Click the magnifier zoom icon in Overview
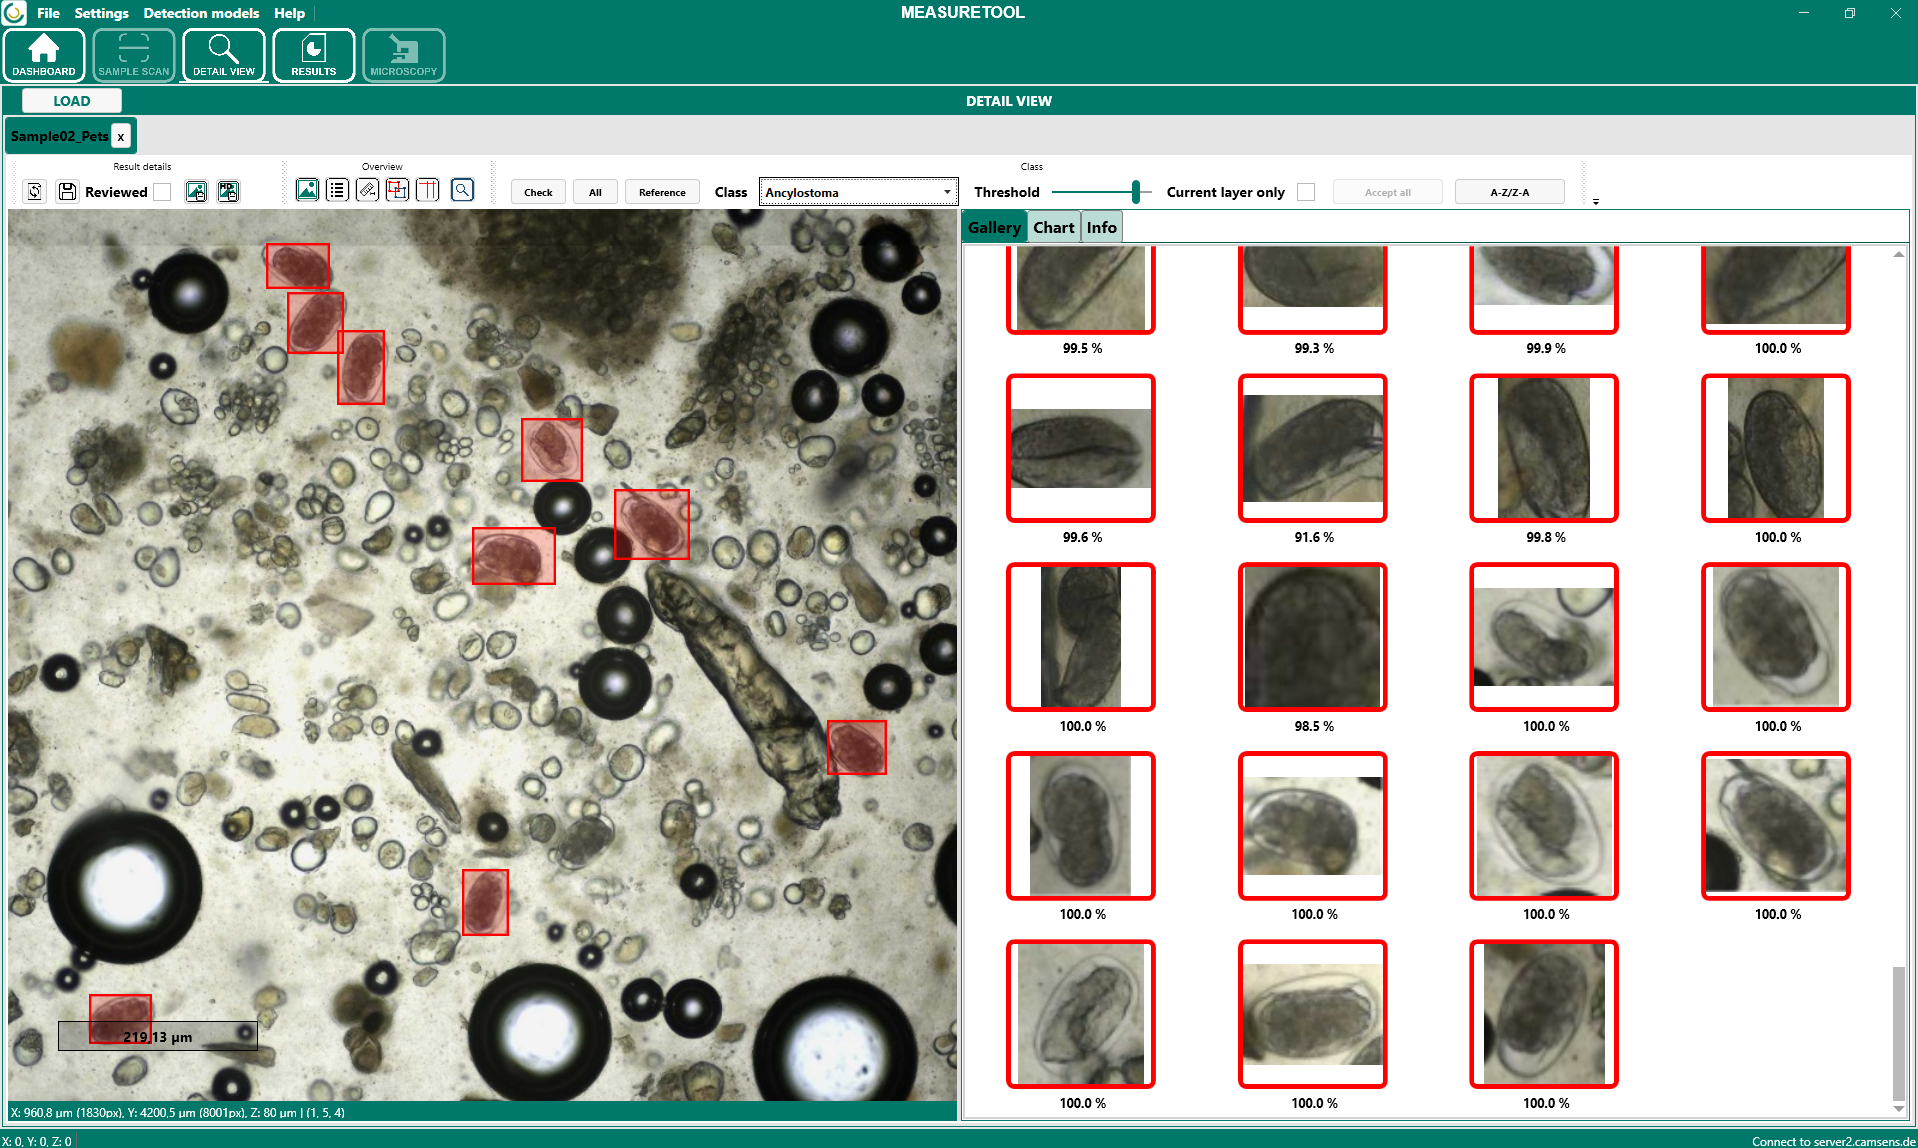1918x1148 pixels. click(x=462, y=190)
